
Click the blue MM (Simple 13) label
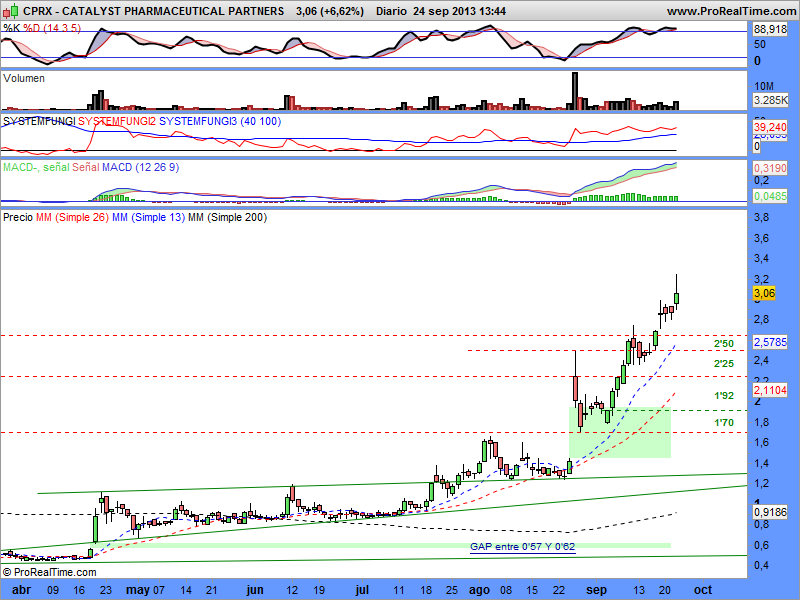pos(148,217)
